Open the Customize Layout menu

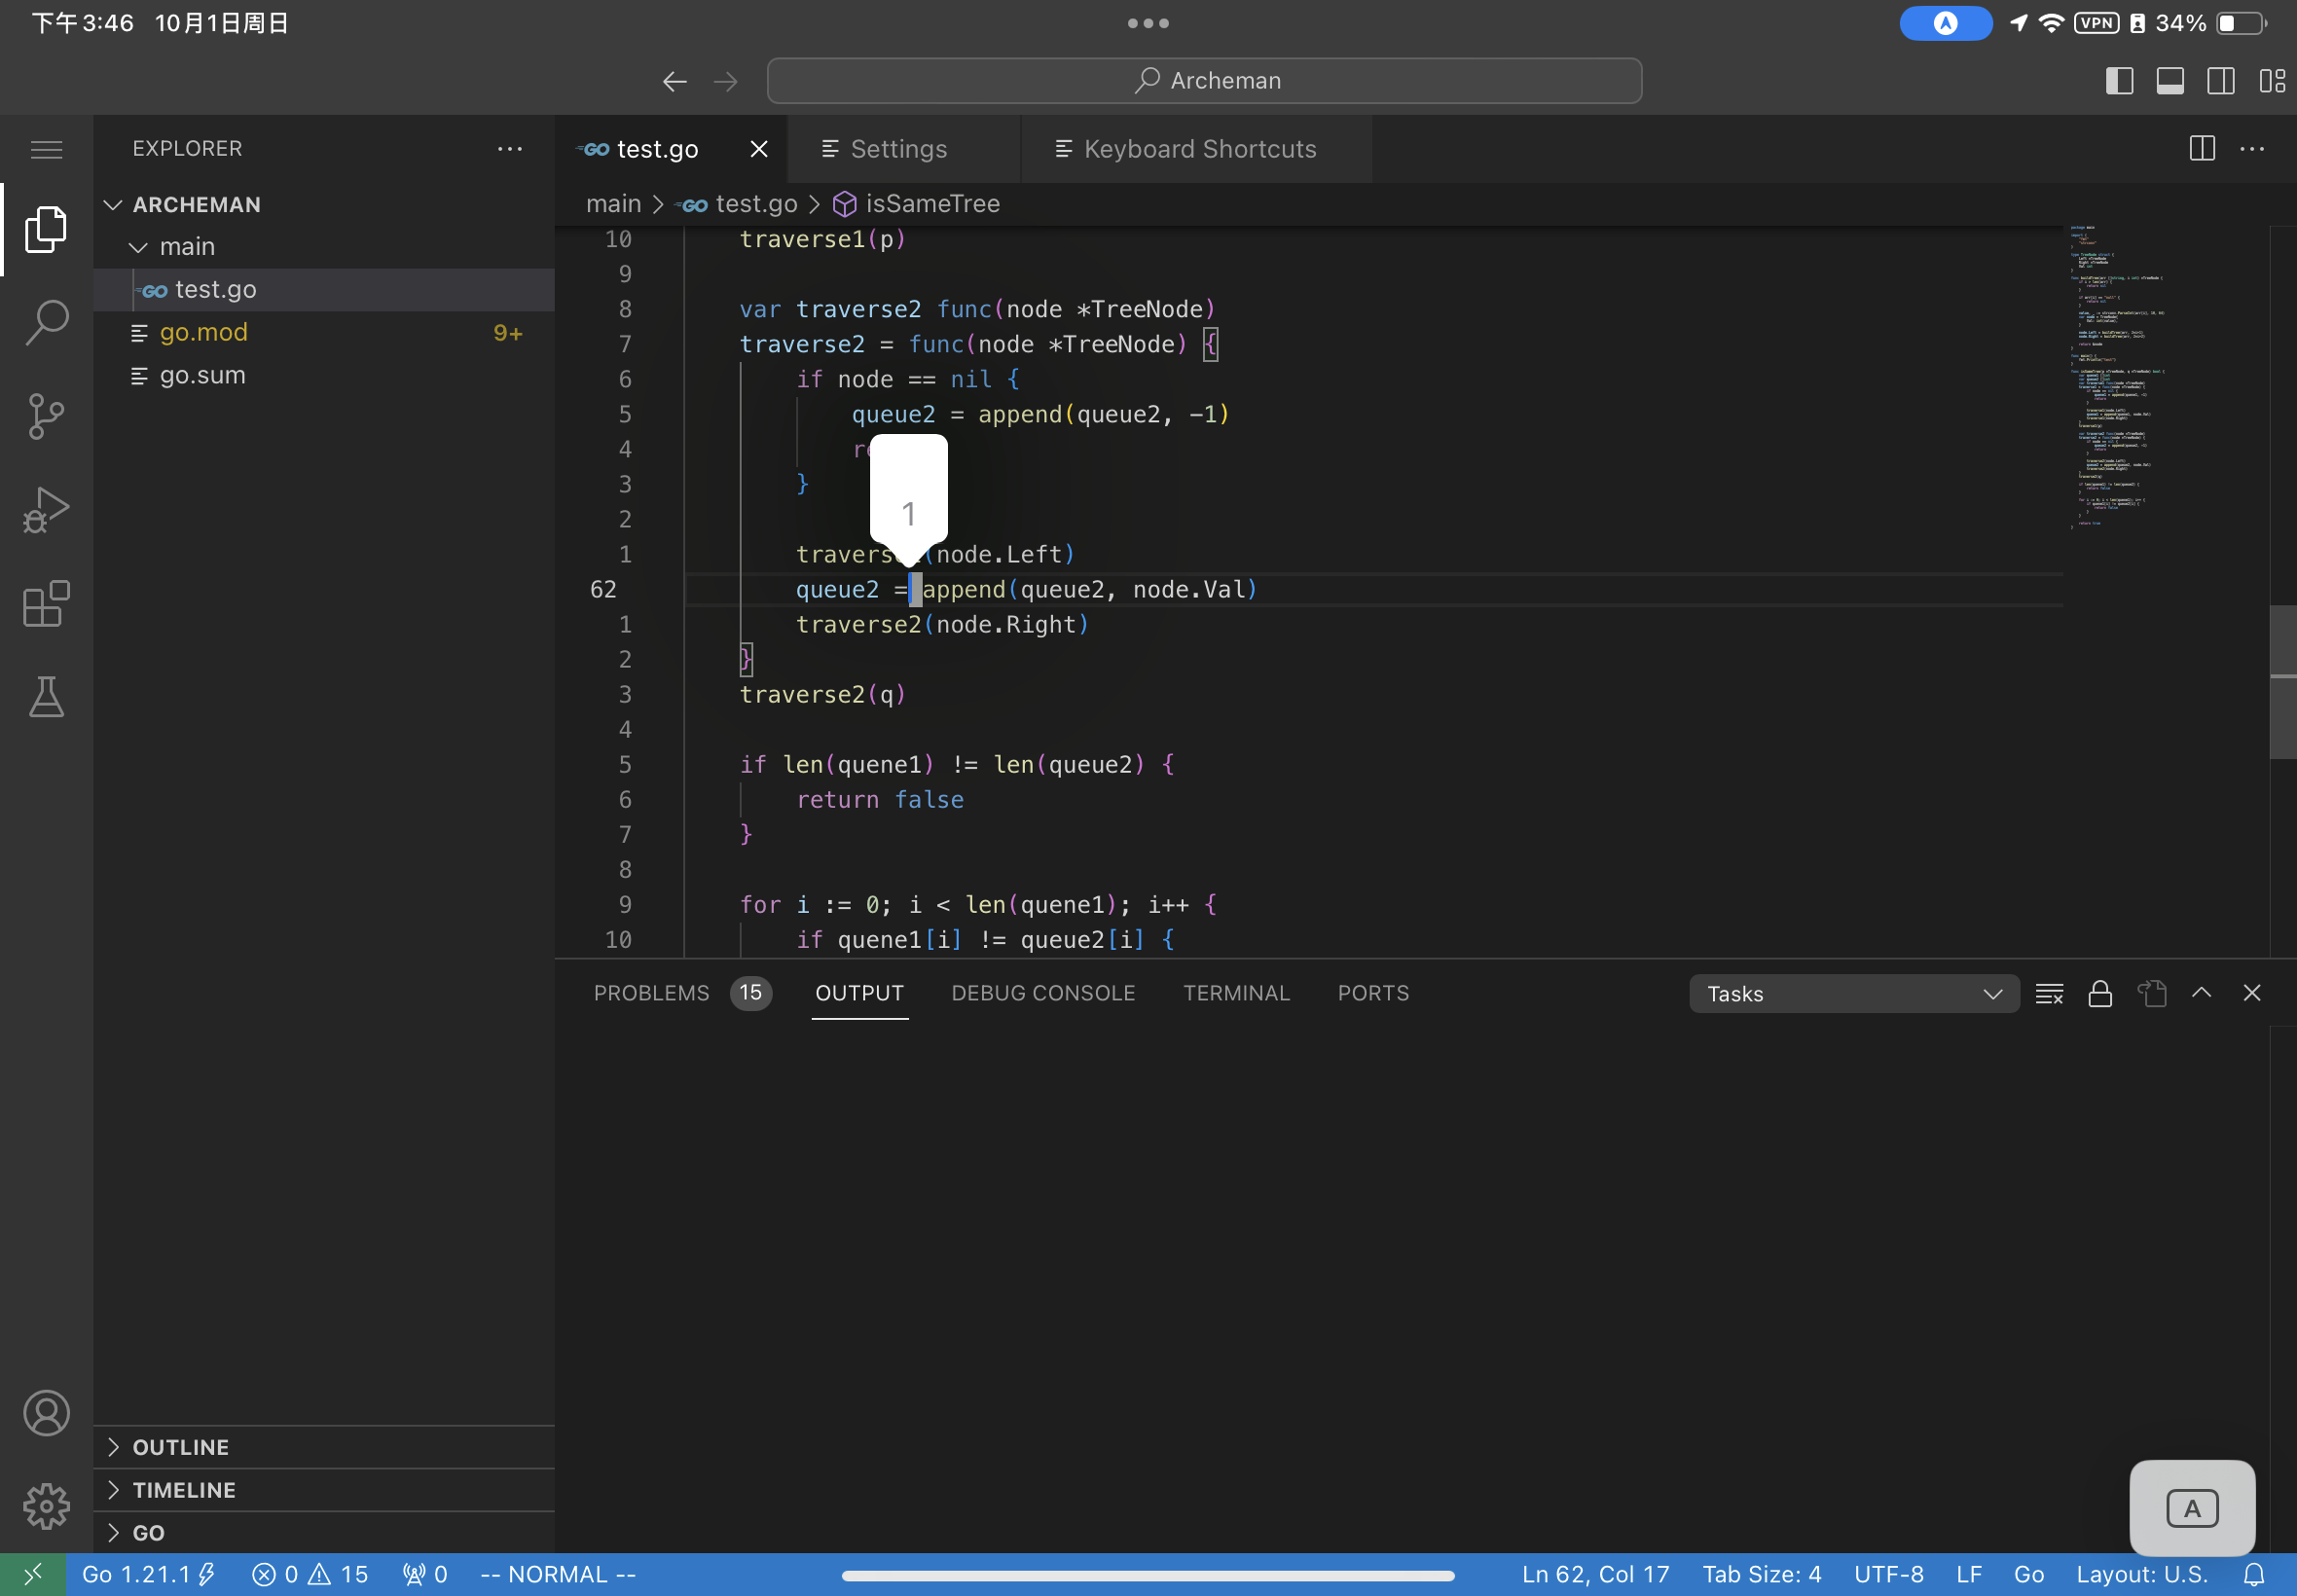click(2272, 81)
